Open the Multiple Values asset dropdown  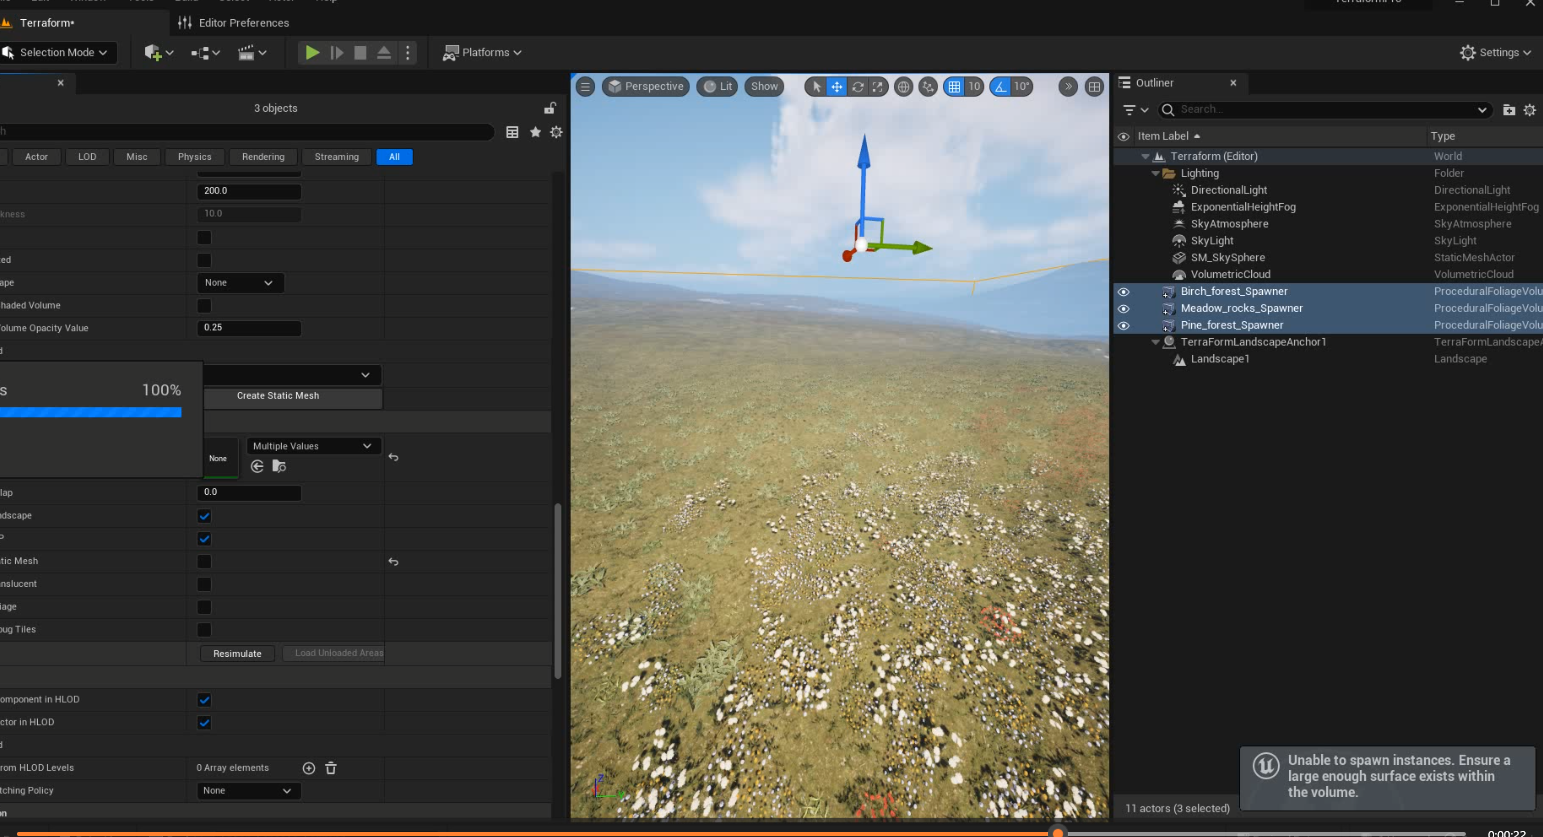[313, 446]
